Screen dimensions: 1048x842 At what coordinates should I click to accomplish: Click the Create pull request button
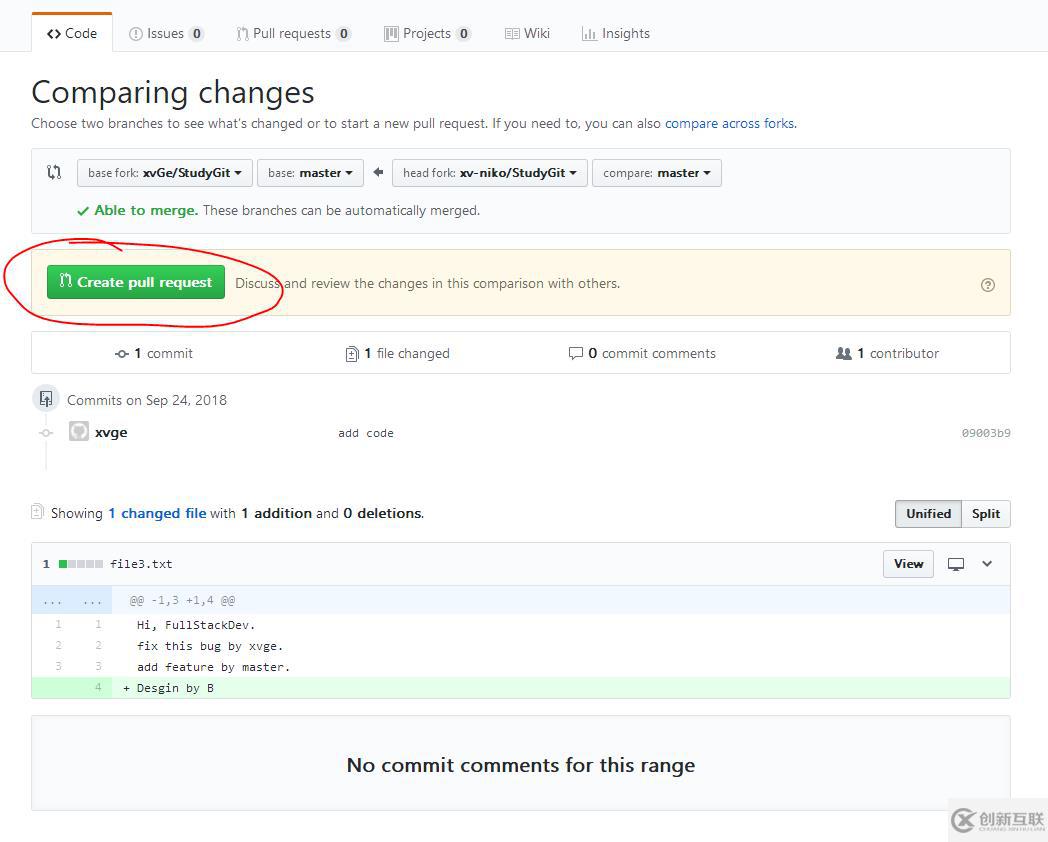[x=136, y=282]
